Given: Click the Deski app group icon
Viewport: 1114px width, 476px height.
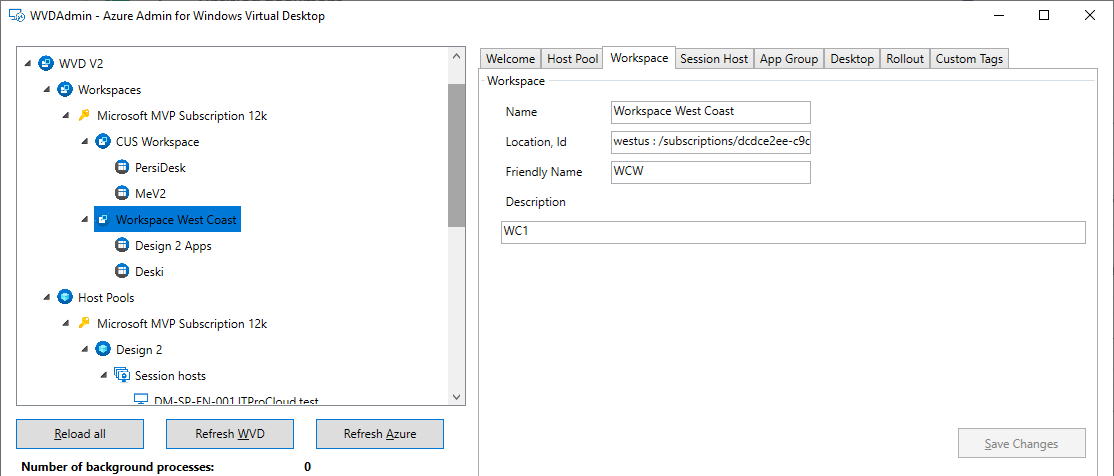Looking at the screenshot, I should [x=122, y=271].
